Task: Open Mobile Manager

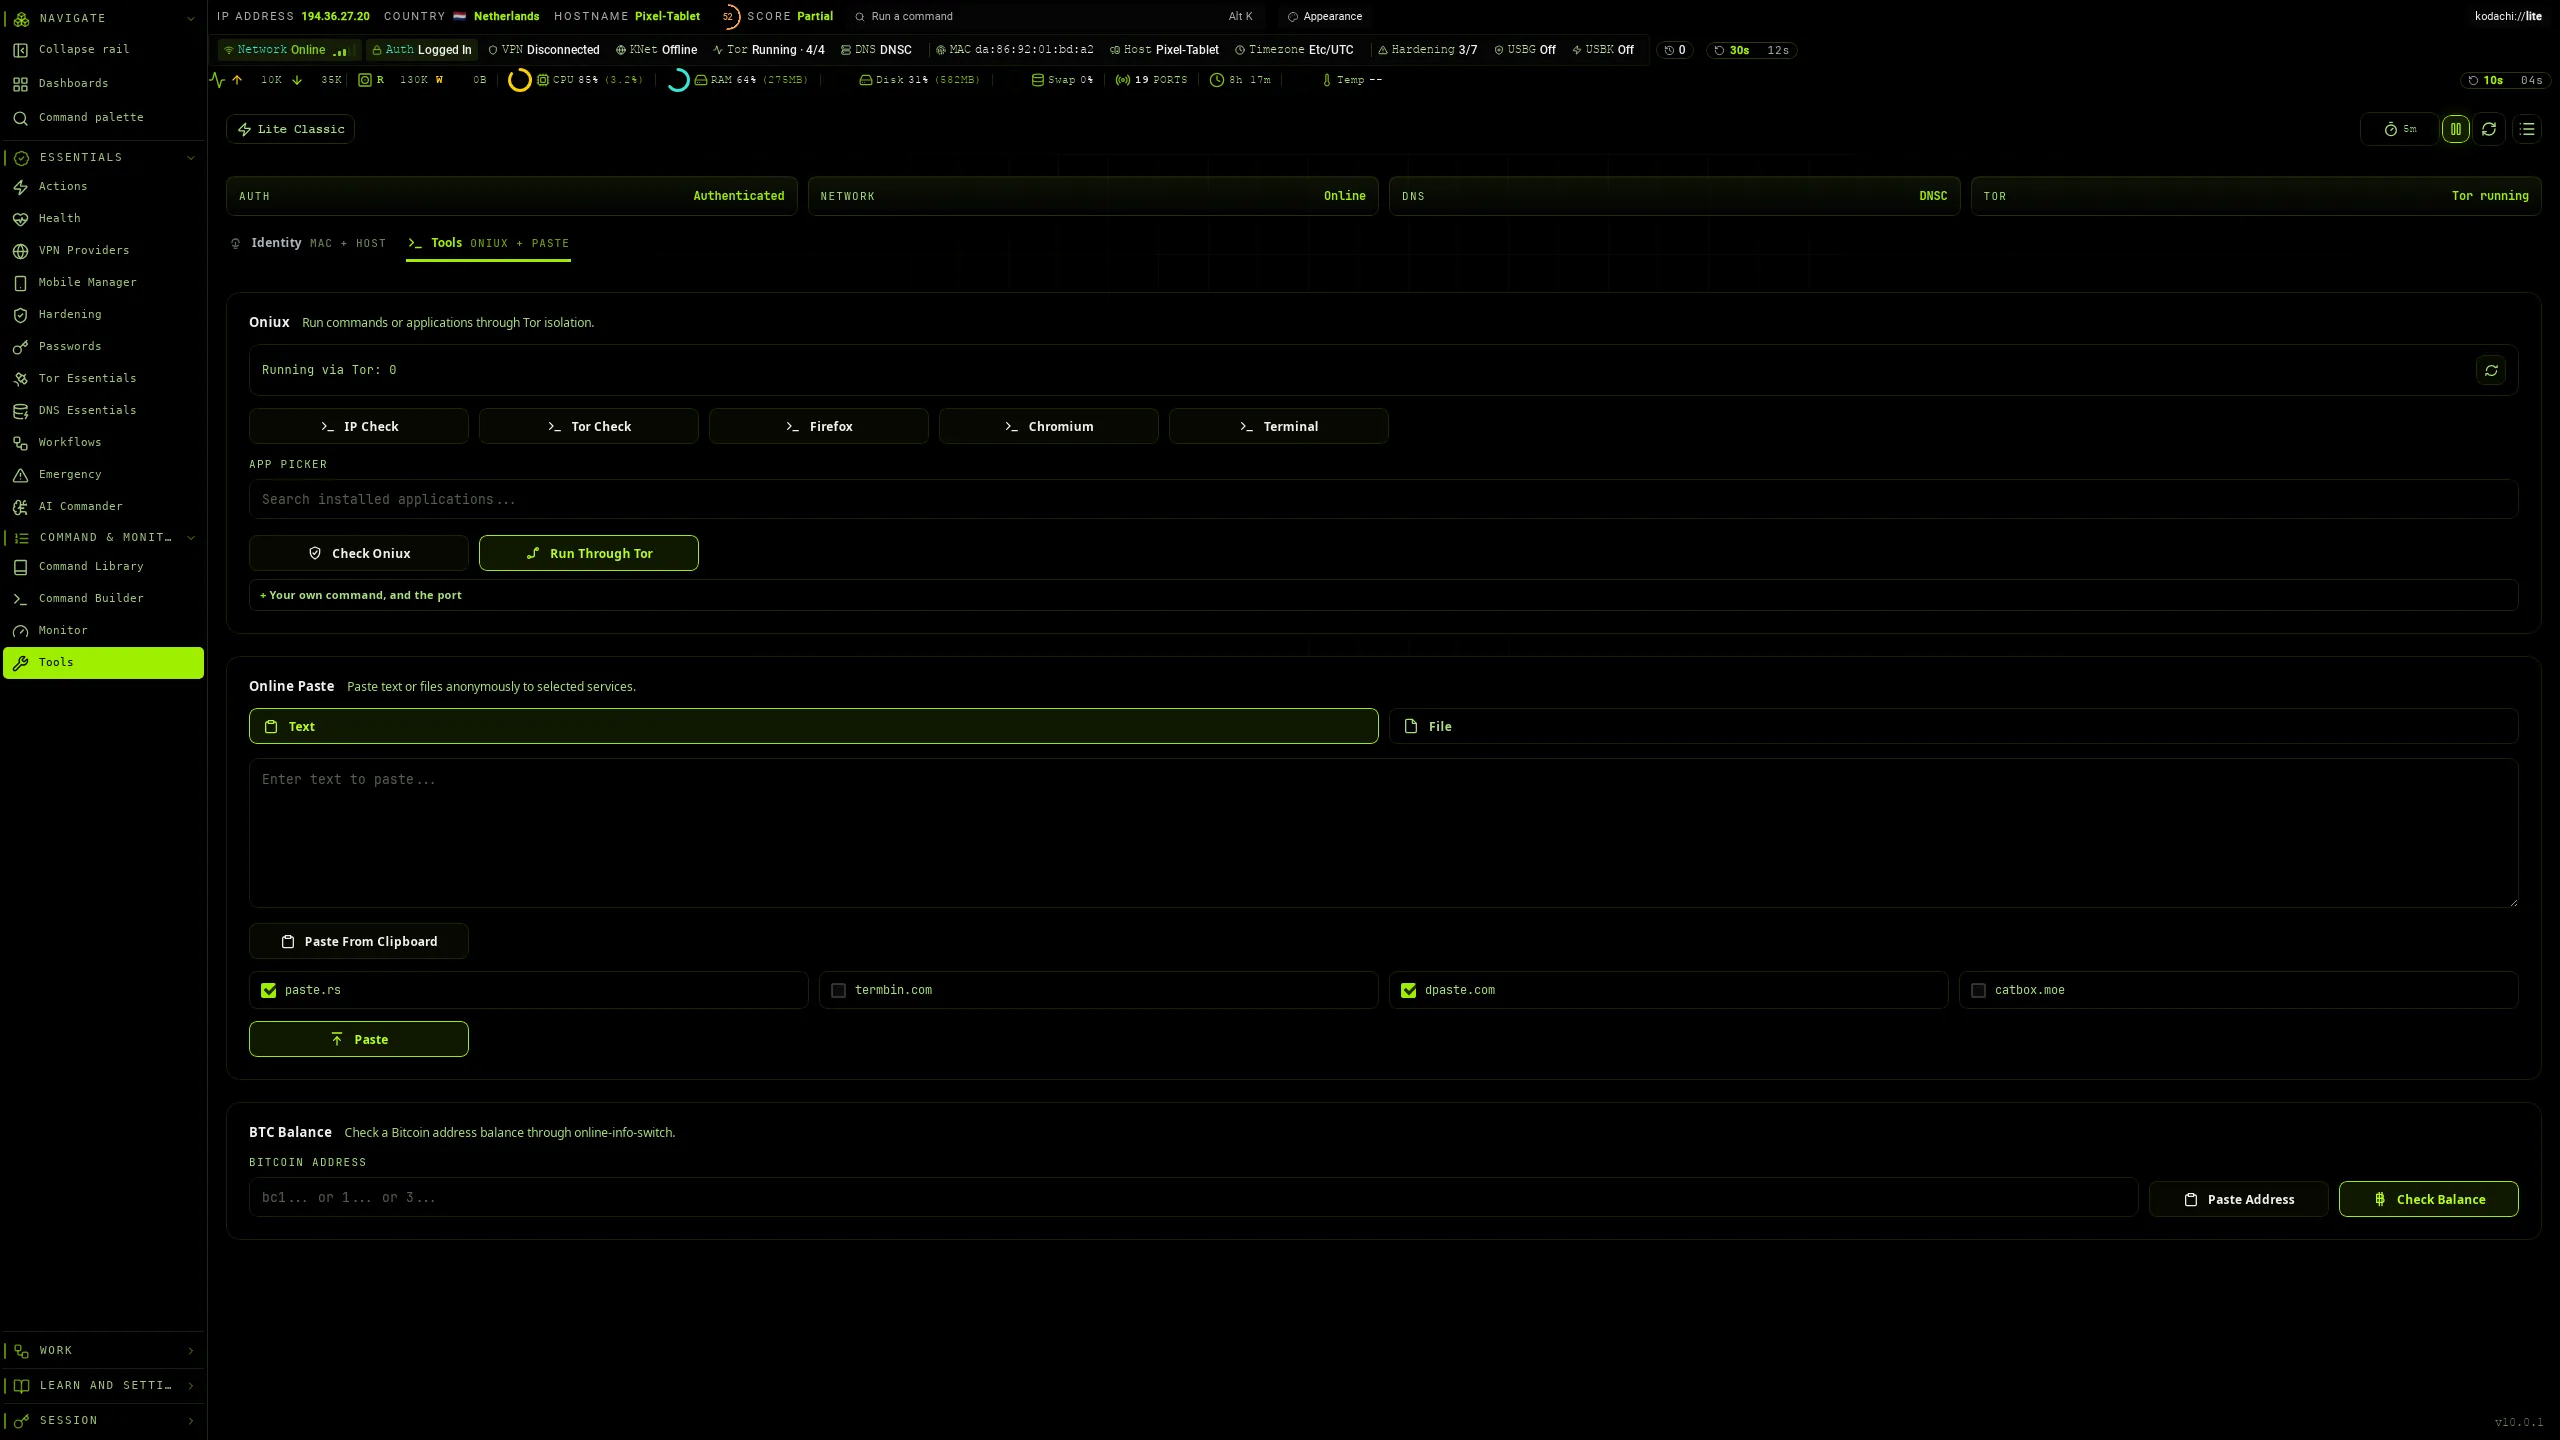Action: [x=103, y=282]
